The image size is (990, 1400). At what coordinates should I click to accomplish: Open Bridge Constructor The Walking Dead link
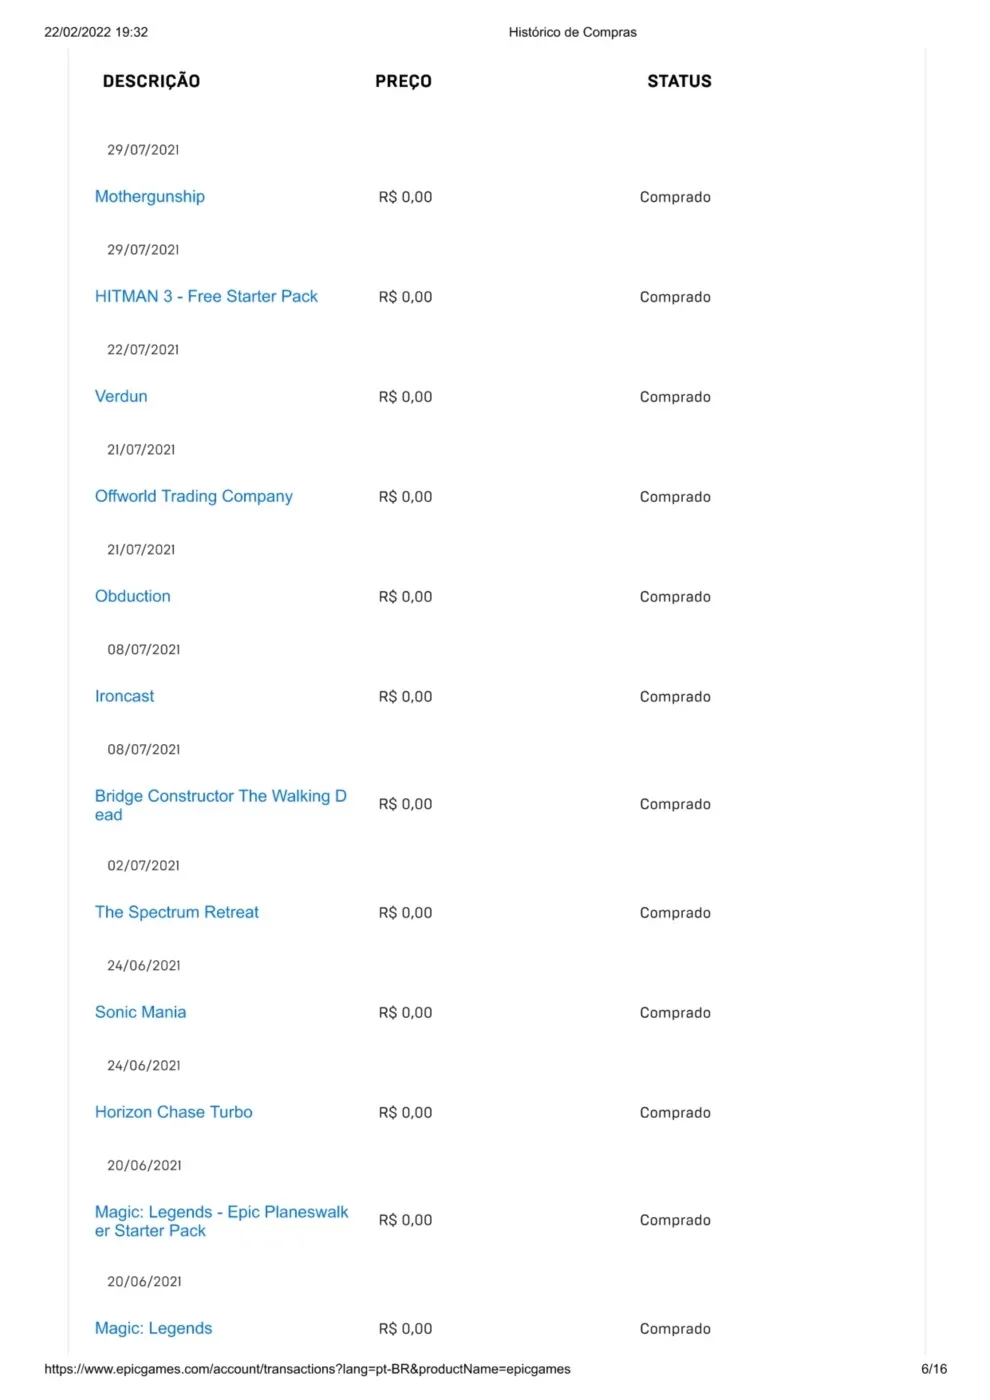(221, 805)
